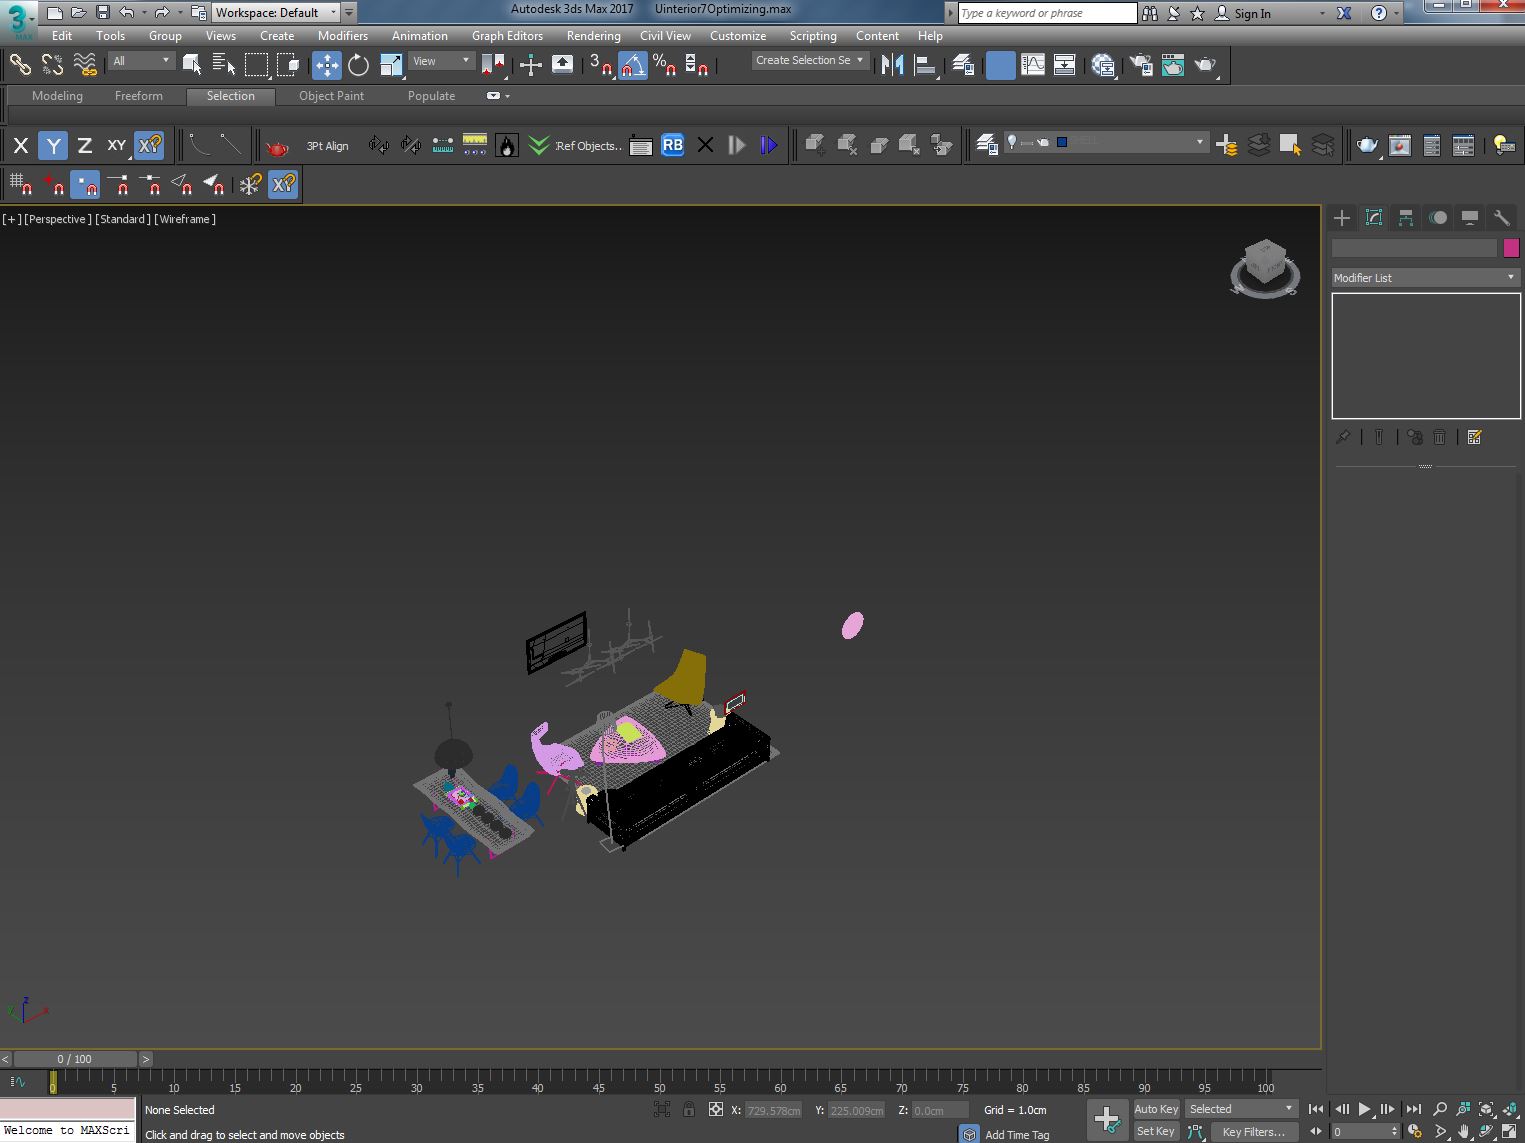
Task: Click the Mirror tool icon
Action: (893, 65)
